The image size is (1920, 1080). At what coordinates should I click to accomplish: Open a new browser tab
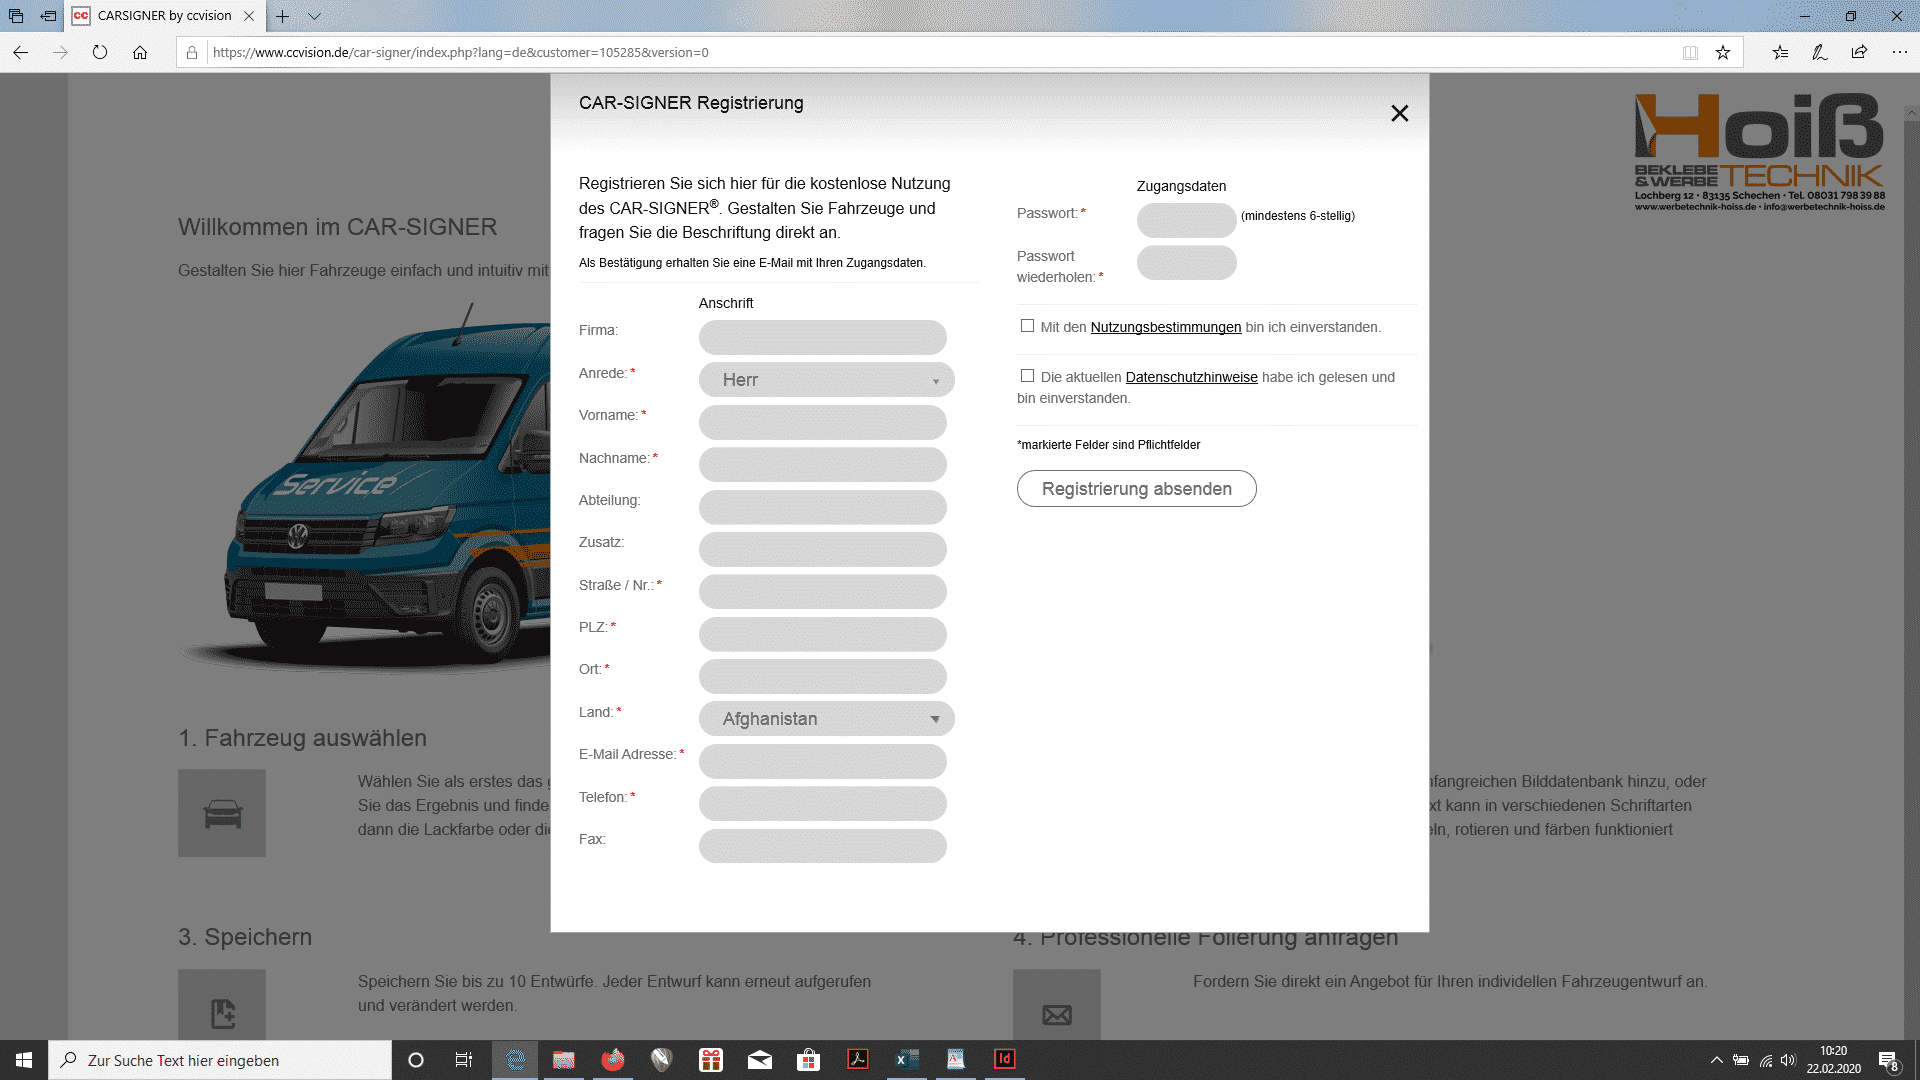pyautogui.click(x=283, y=16)
